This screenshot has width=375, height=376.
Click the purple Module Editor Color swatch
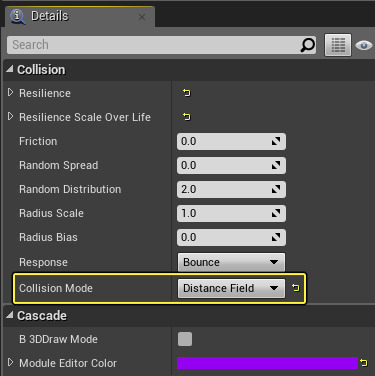[267, 363]
